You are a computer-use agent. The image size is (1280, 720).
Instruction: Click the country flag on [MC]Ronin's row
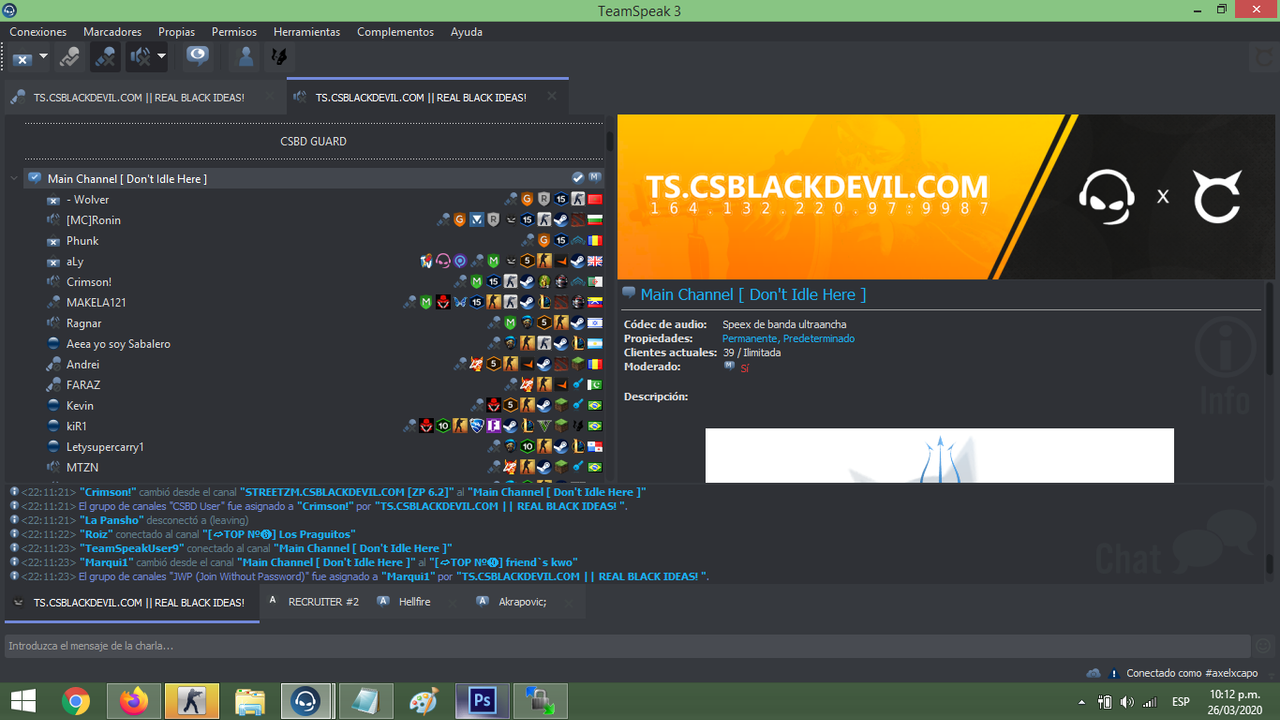595,220
